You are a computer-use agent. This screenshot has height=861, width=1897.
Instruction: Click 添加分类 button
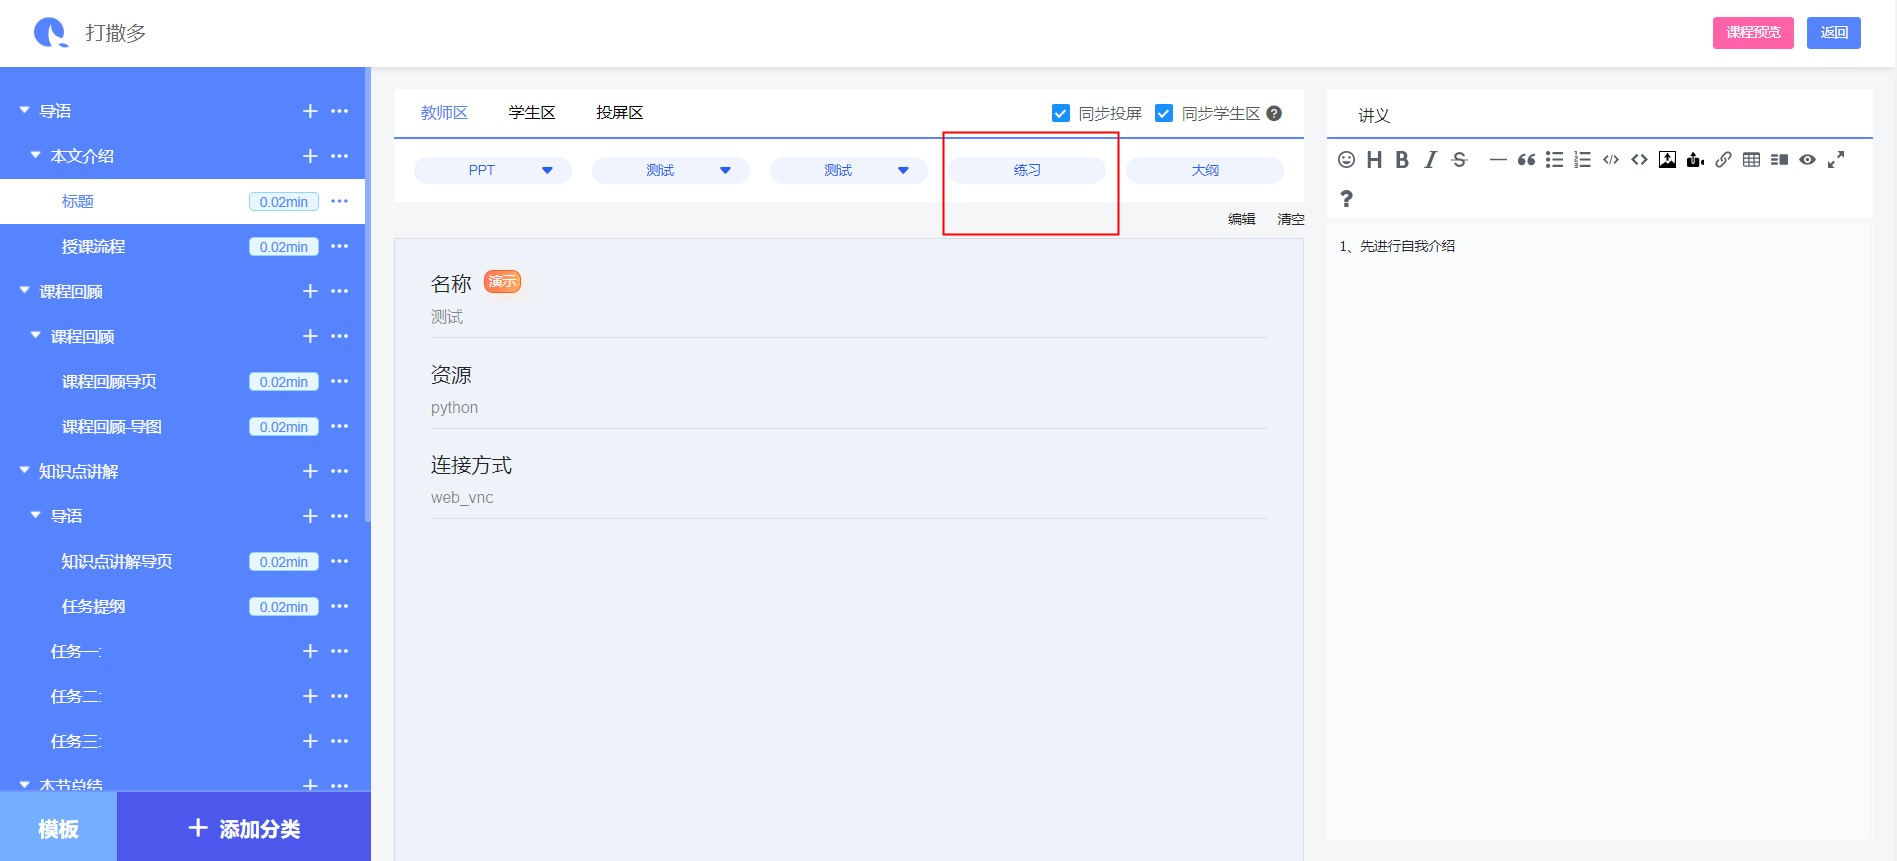click(244, 828)
